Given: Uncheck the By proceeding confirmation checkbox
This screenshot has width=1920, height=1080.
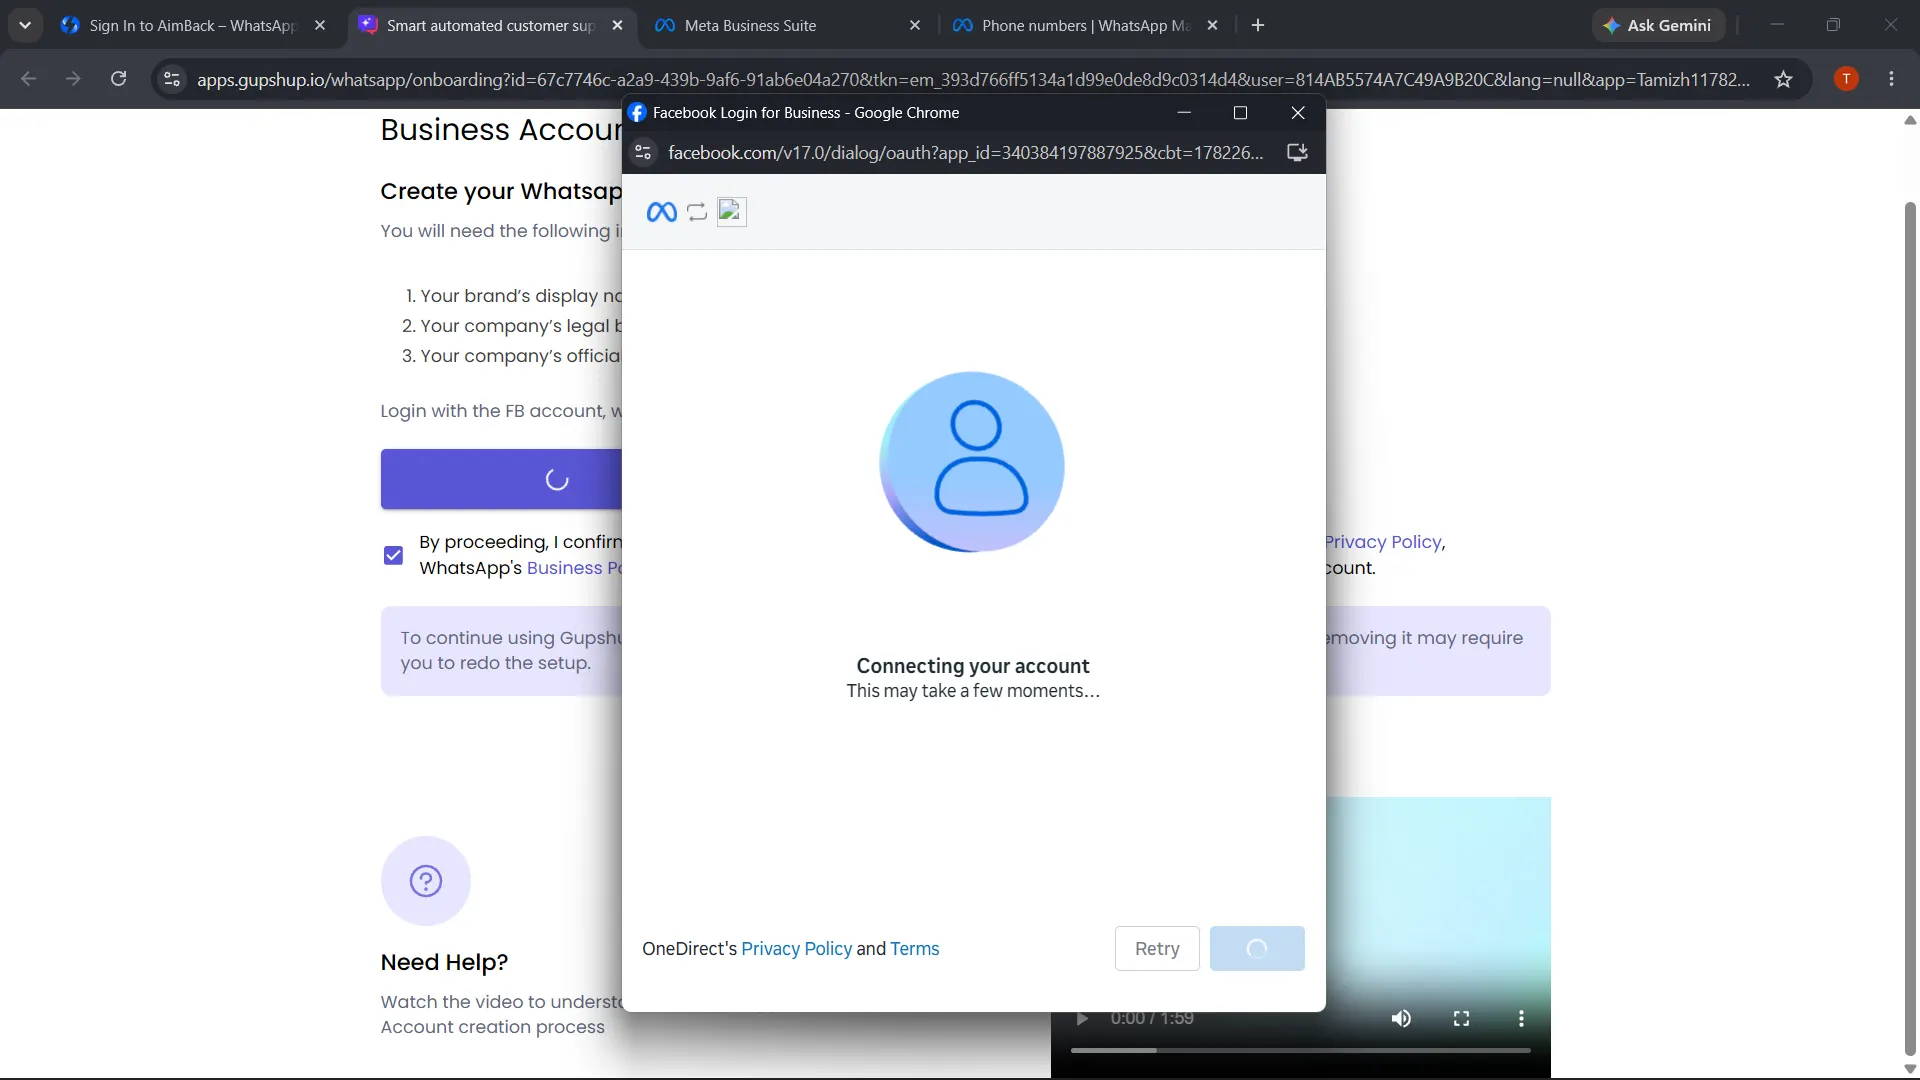Looking at the screenshot, I should pyautogui.click(x=394, y=555).
